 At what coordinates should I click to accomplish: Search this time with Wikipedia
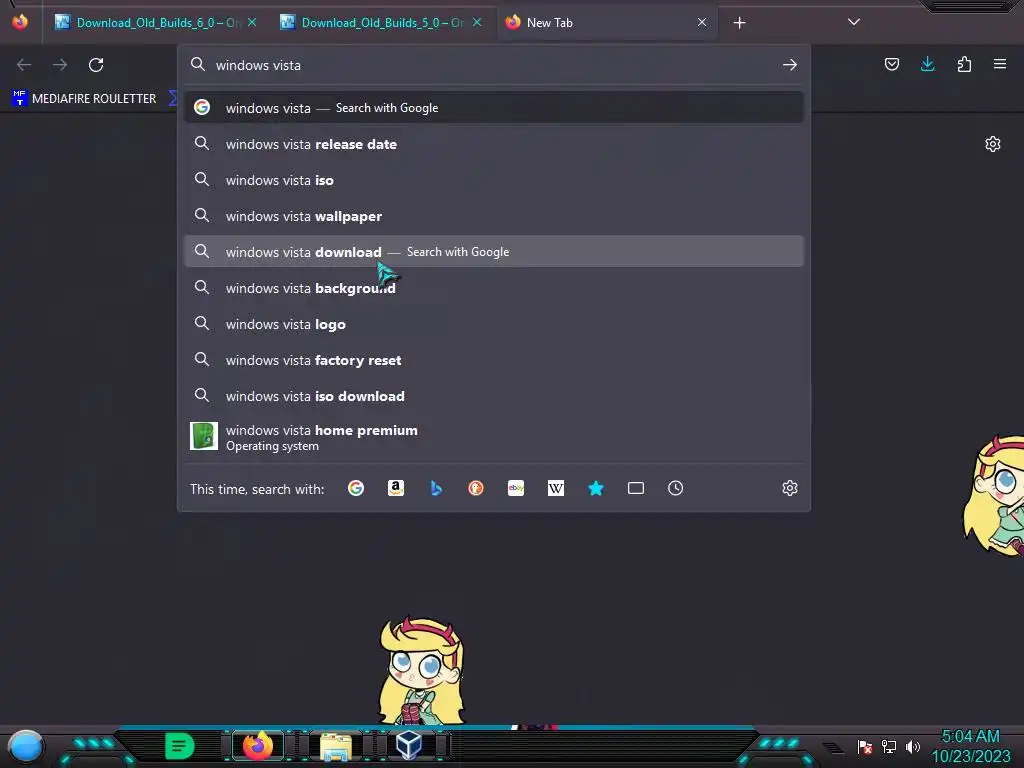556,488
